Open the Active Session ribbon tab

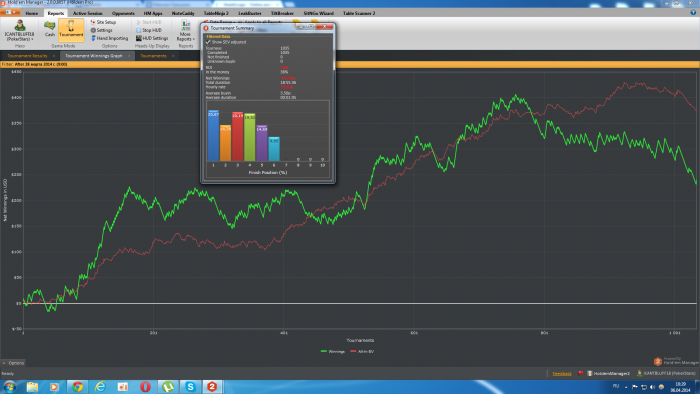(88, 13)
